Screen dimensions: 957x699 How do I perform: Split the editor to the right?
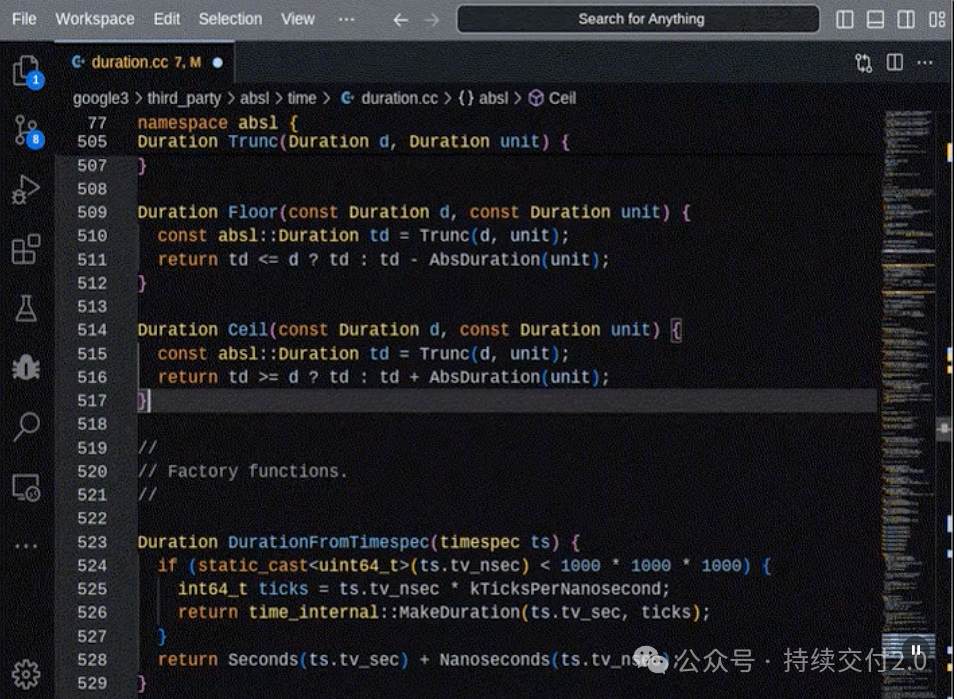(x=895, y=62)
